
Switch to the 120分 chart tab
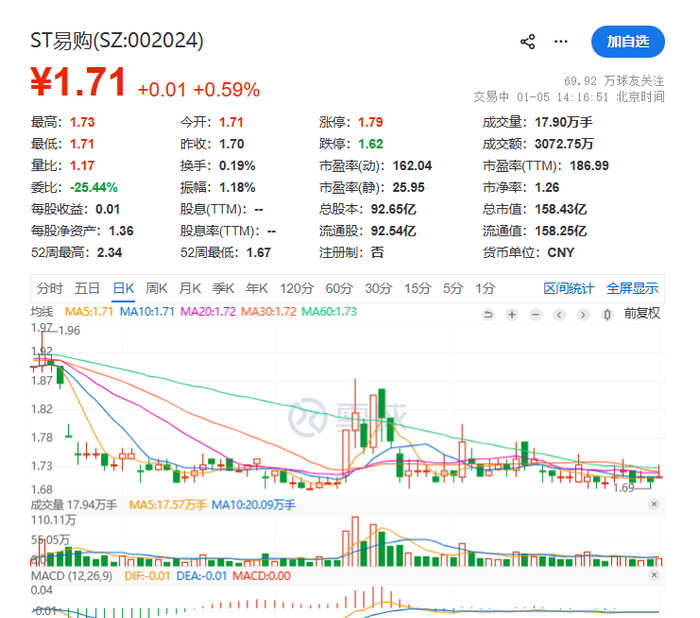297,288
